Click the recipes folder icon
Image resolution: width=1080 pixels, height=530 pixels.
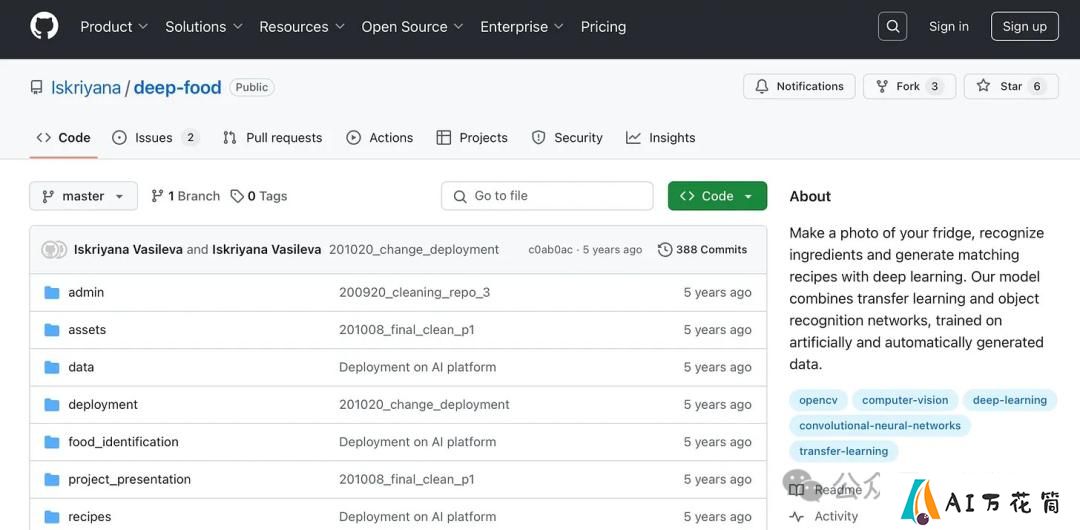52,516
